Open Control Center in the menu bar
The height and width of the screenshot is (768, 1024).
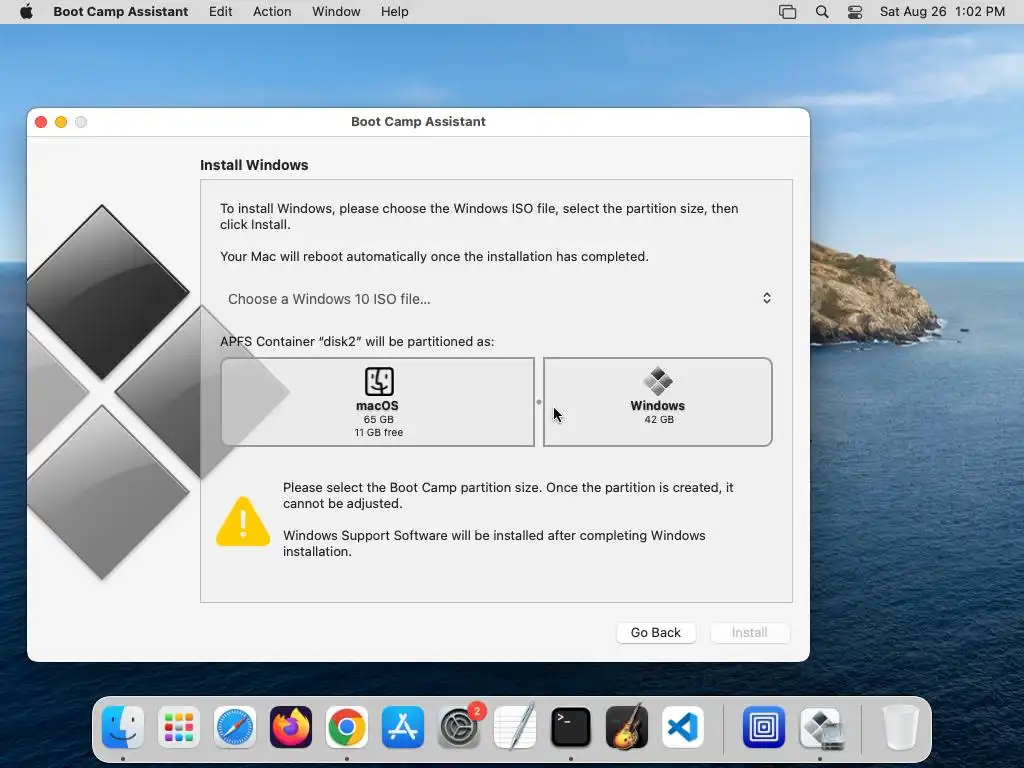point(855,12)
